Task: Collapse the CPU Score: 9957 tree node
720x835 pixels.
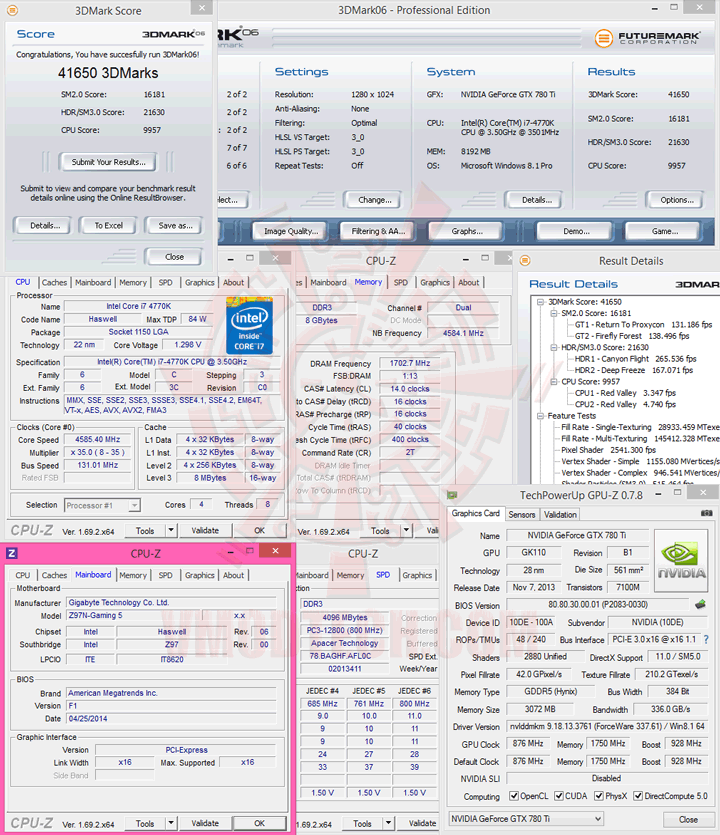Action: 553,381
